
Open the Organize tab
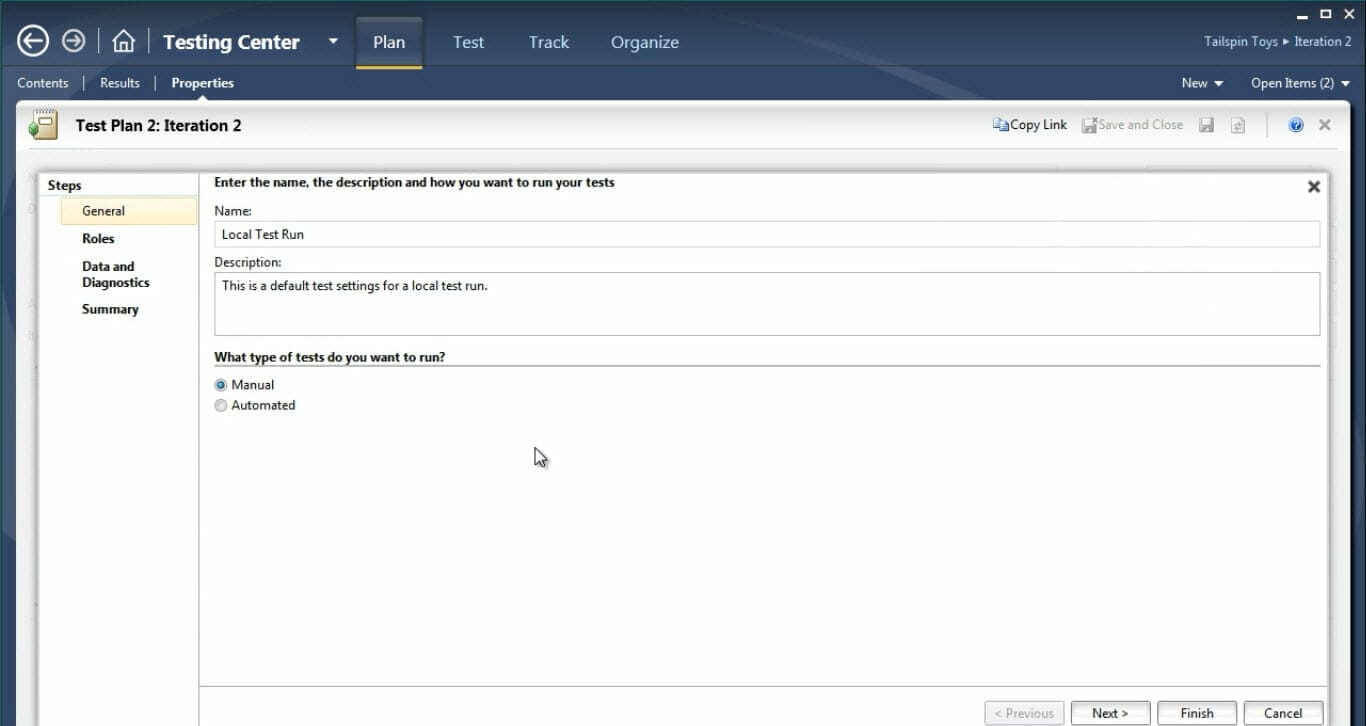[x=644, y=42]
